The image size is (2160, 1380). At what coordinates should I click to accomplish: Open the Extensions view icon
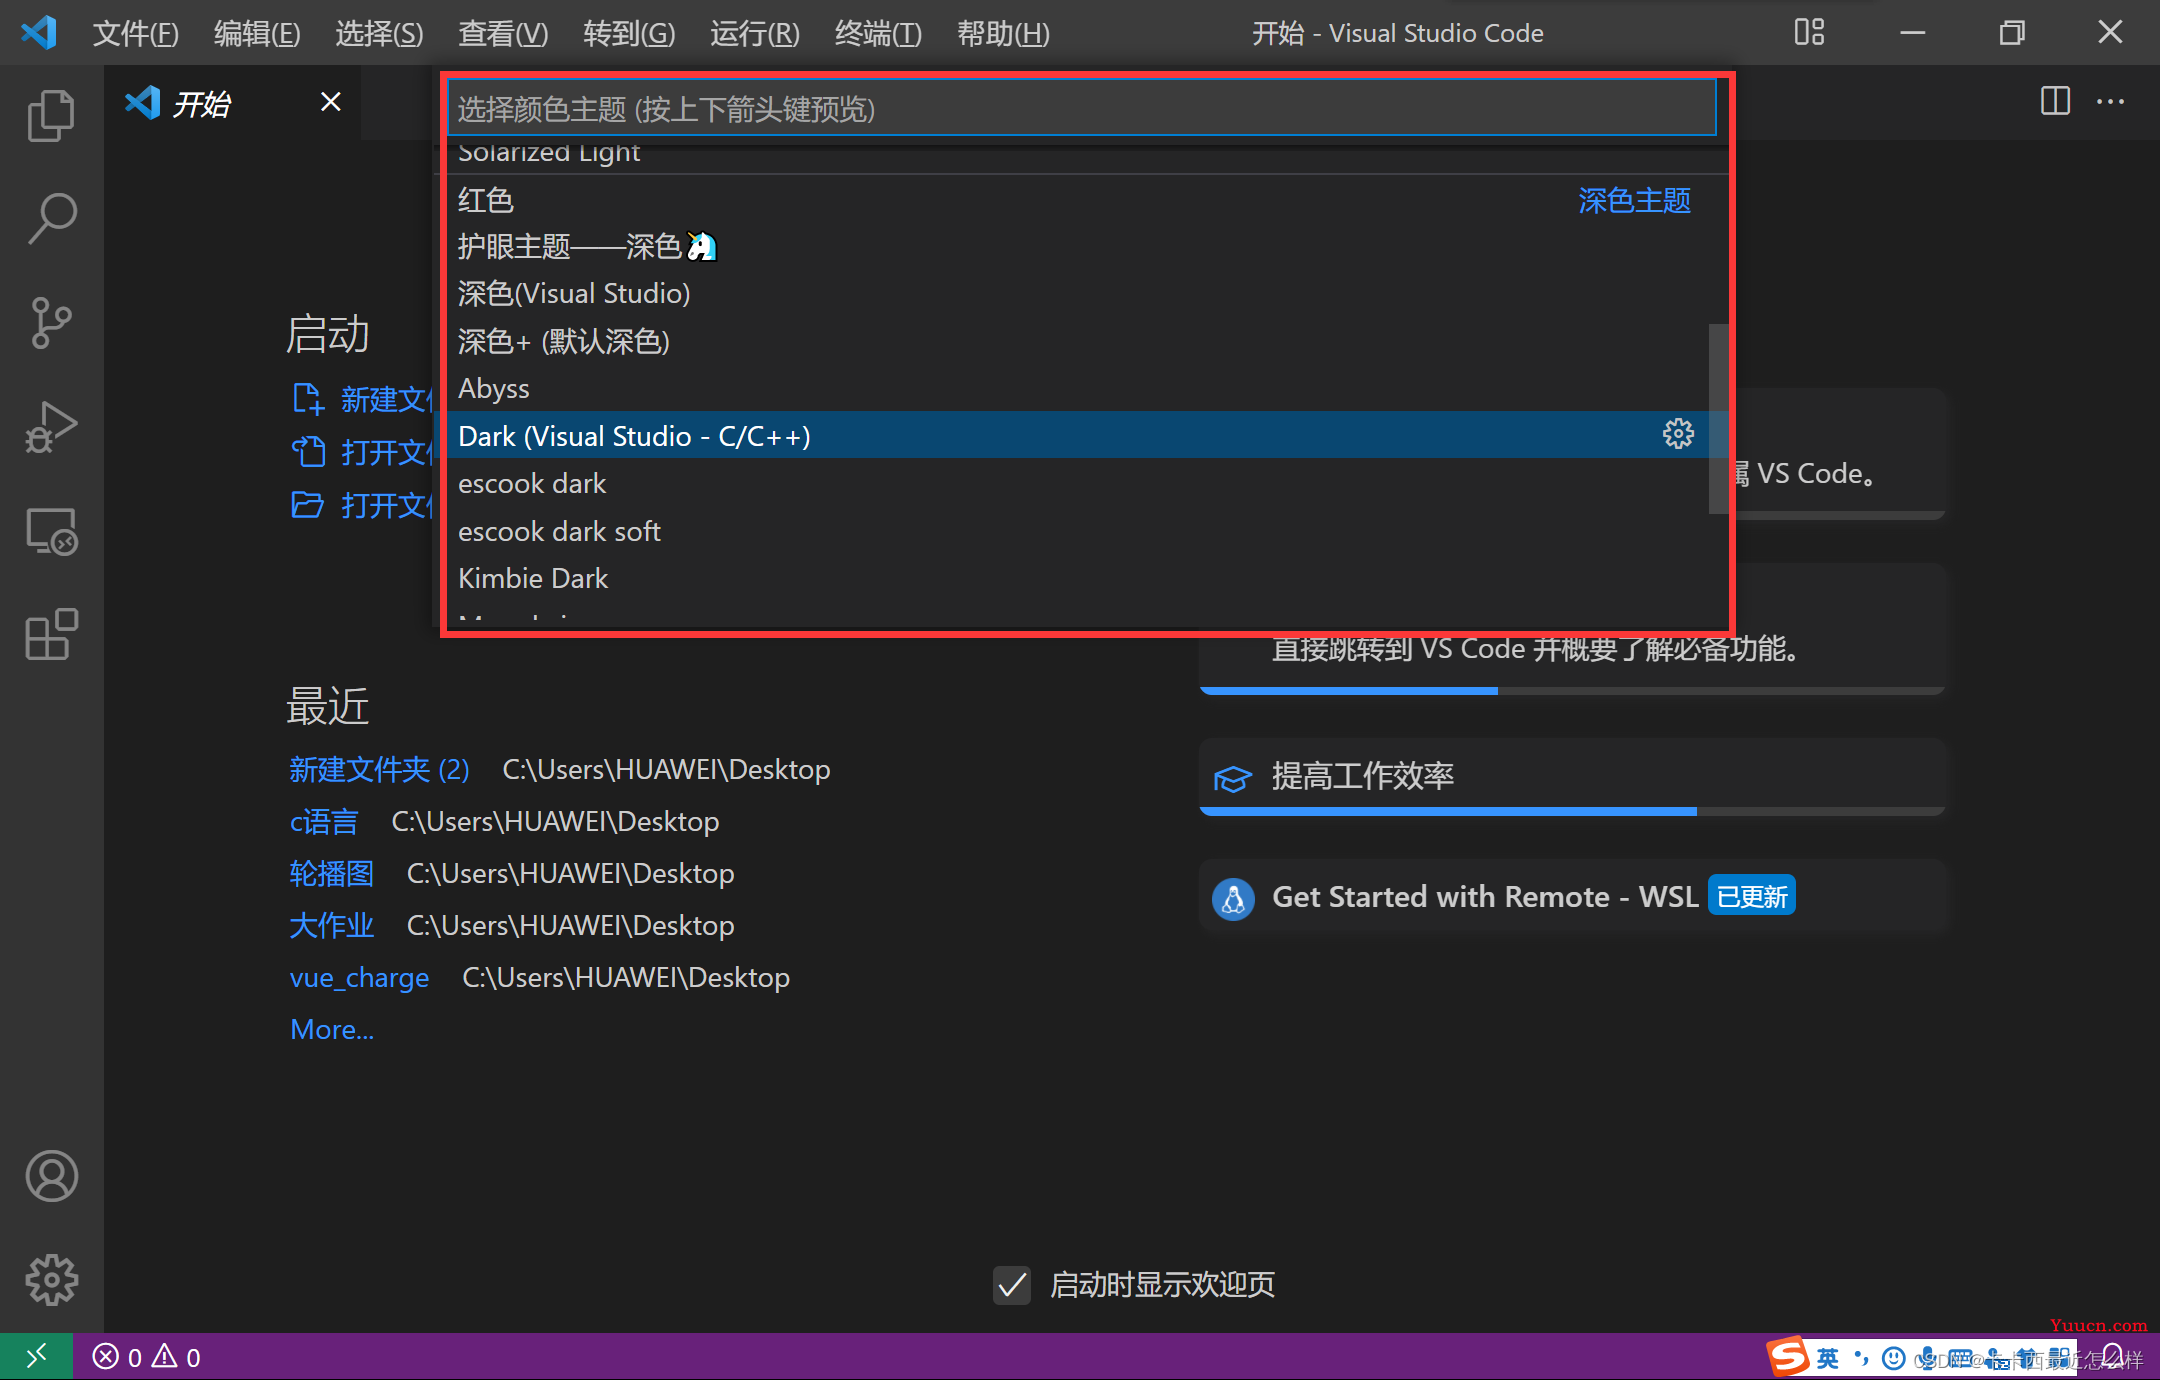(51, 634)
